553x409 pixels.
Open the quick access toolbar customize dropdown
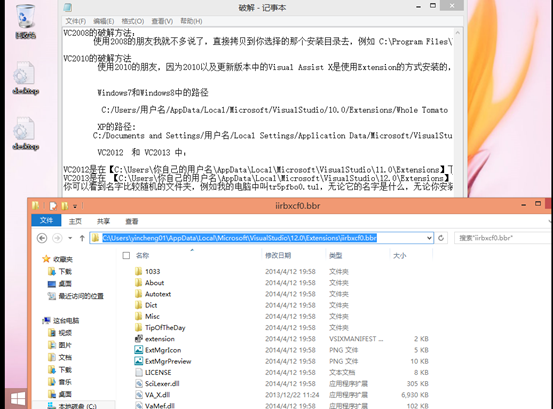pos(75,206)
